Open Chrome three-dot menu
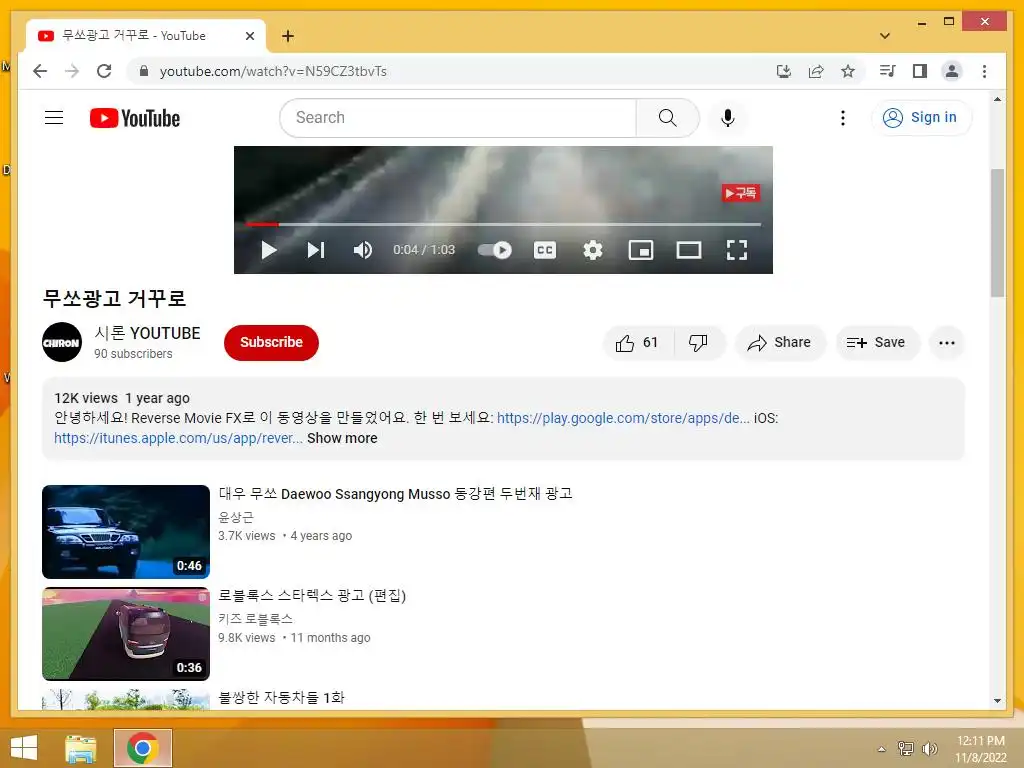Viewport: 1024px width, 768px height. click(984, 71)
